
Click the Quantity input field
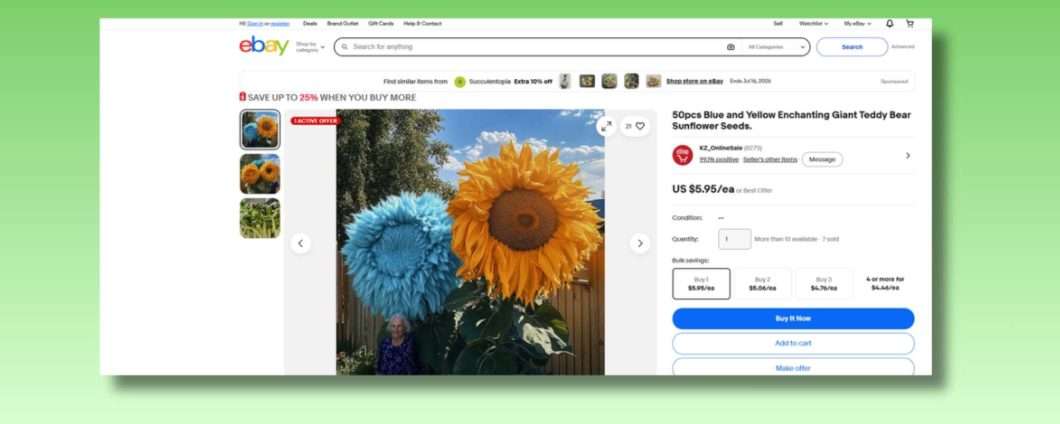point(734,239)
